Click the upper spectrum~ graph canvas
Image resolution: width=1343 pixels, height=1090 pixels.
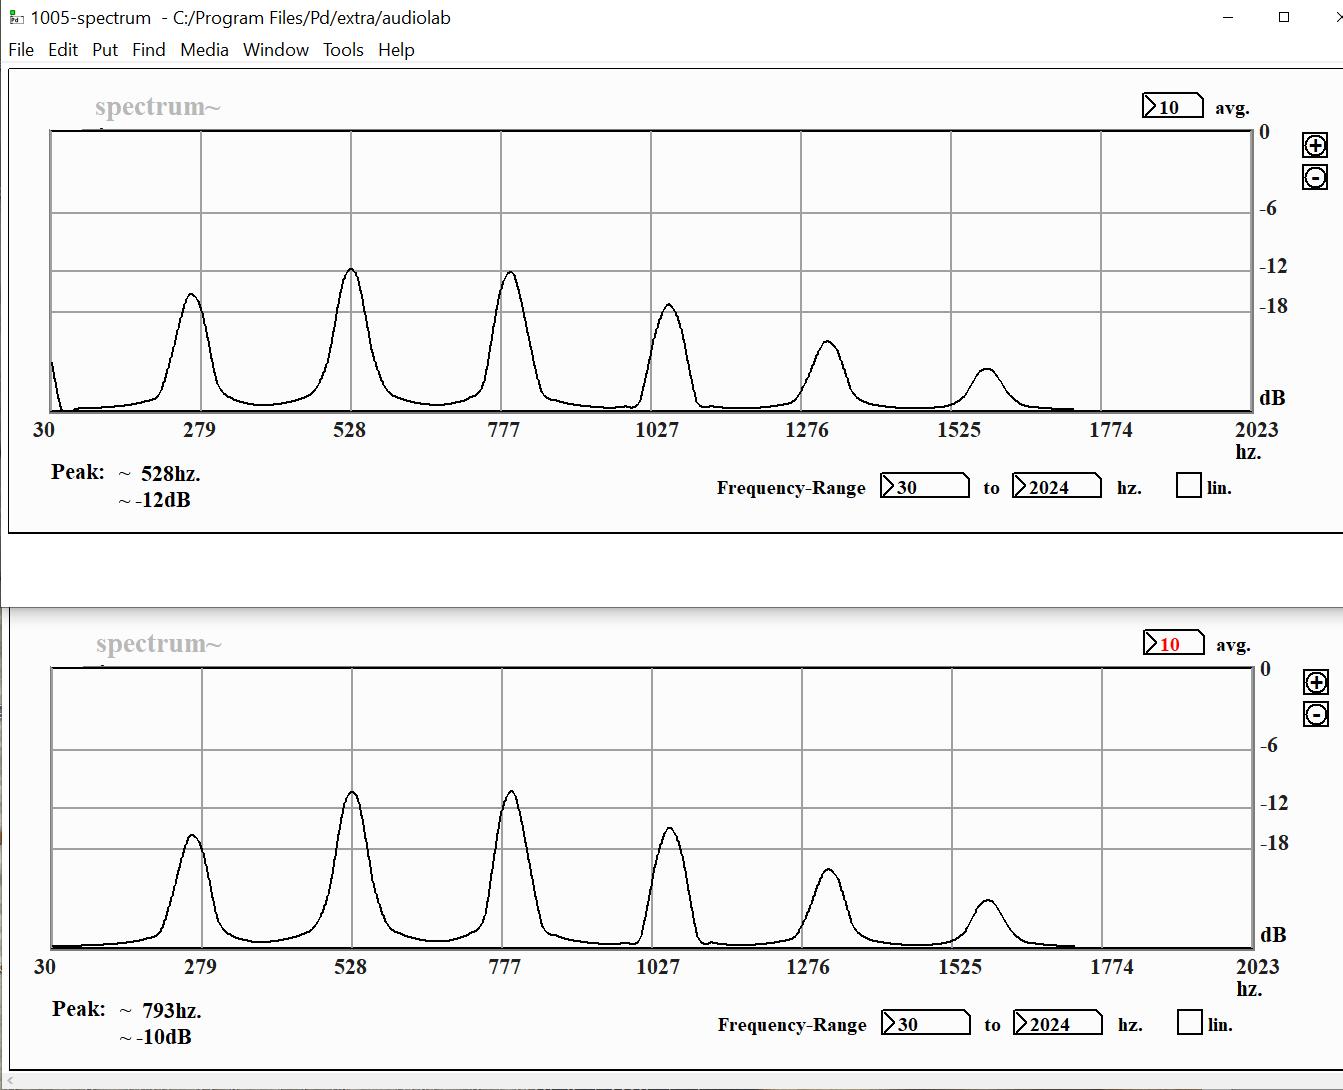point(650,270)
